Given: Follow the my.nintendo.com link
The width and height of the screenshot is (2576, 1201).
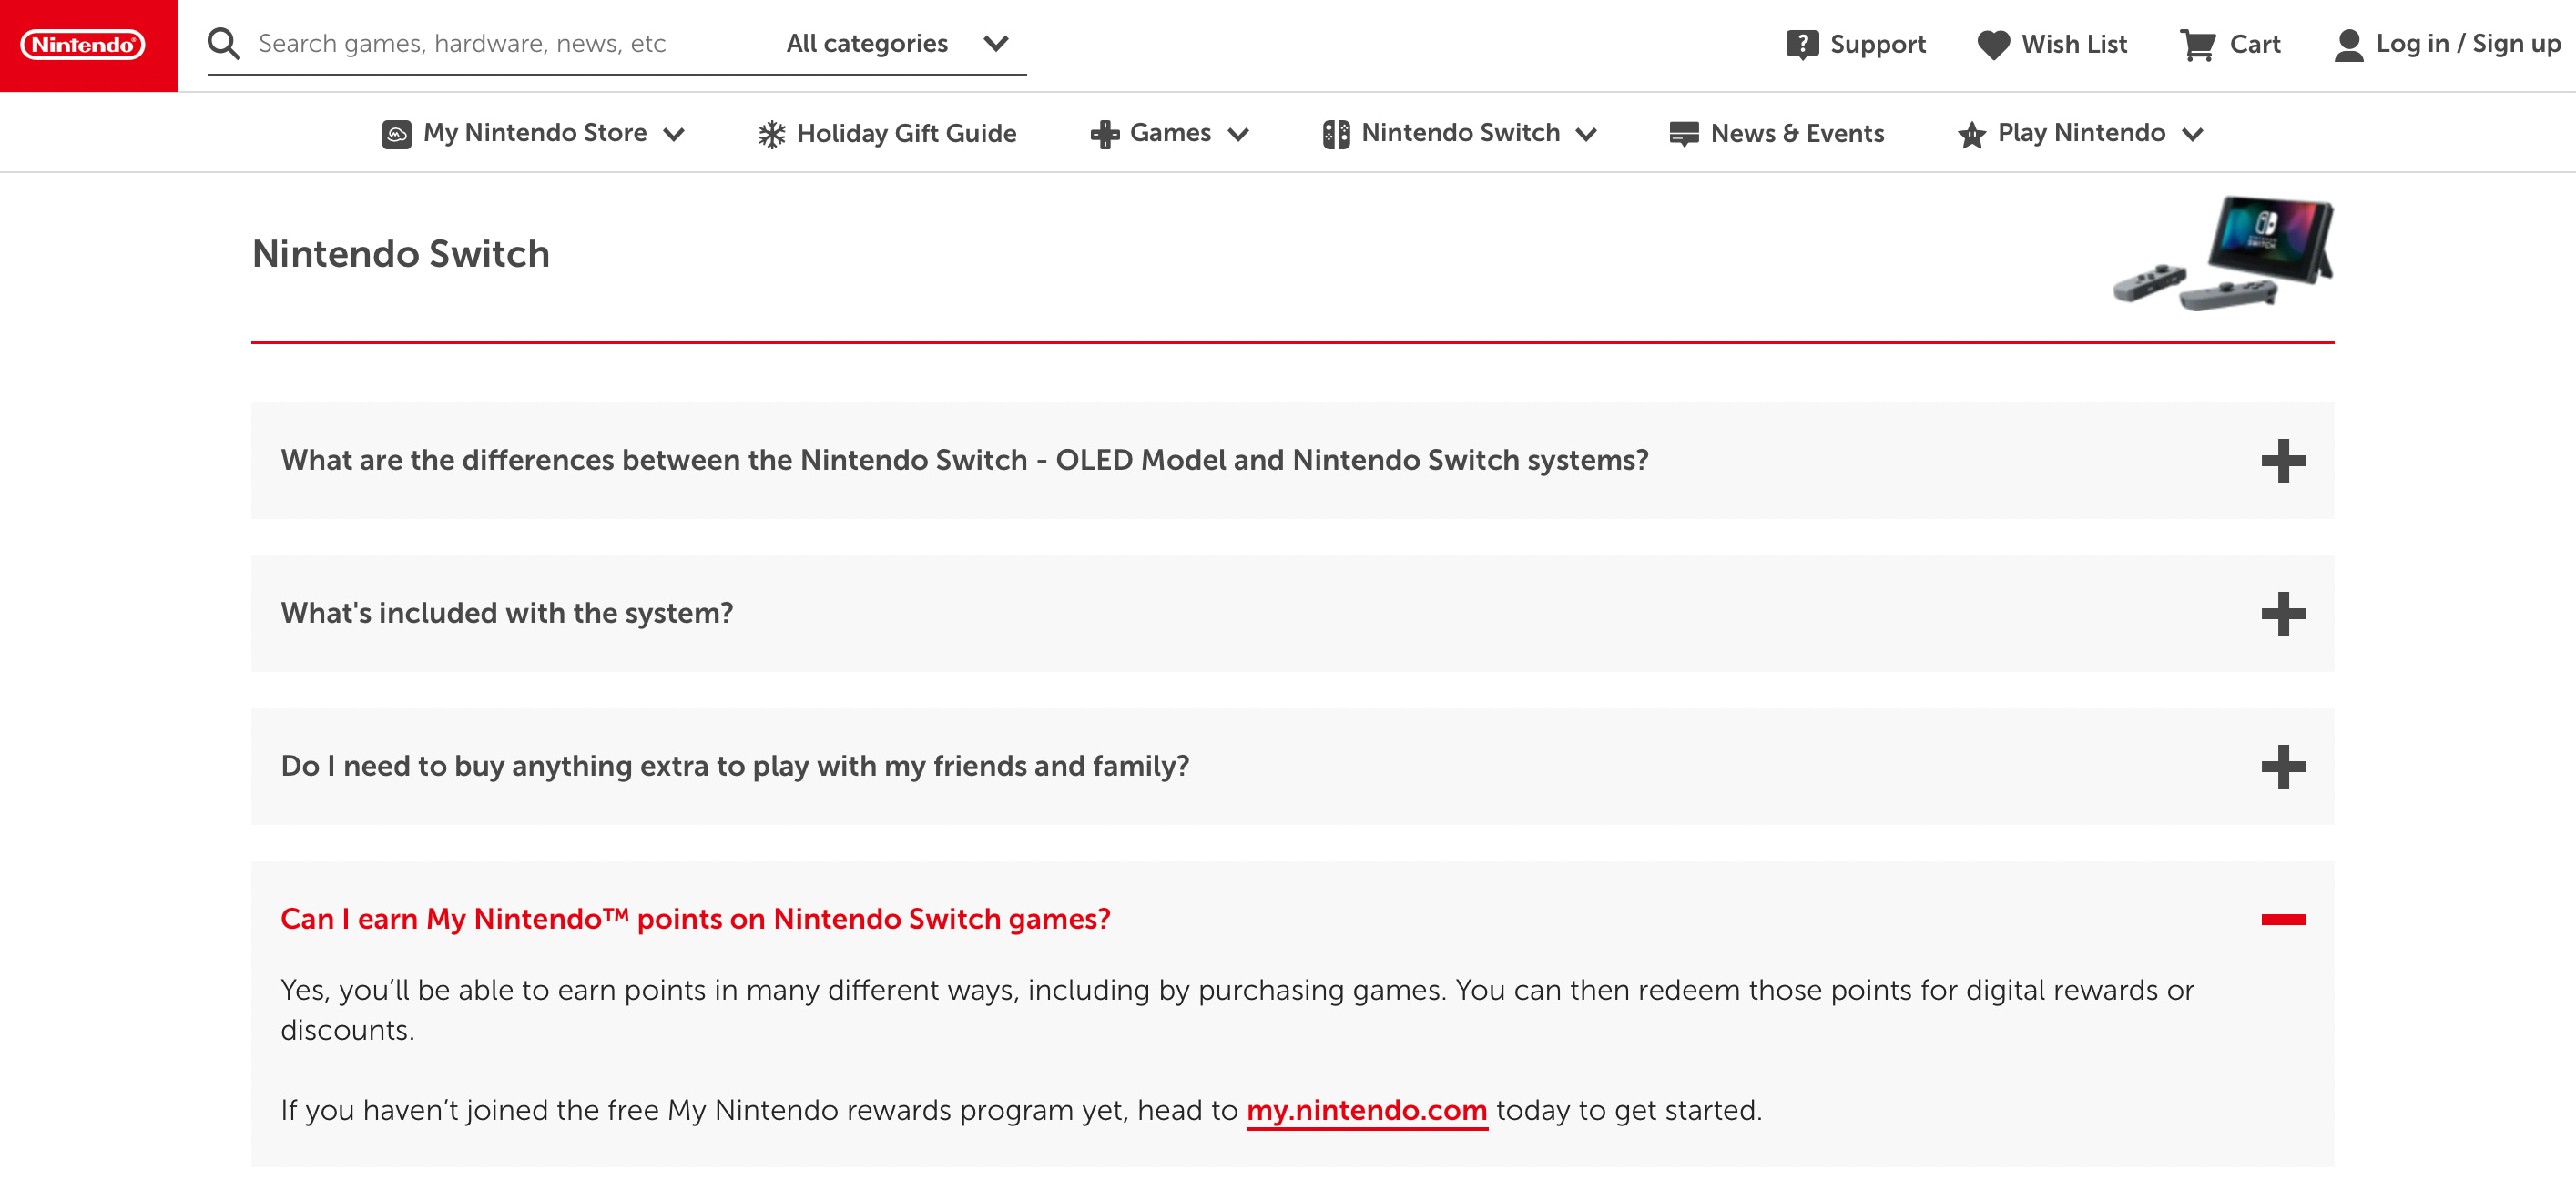Looking at the screenshot, I should 1366,1110.
